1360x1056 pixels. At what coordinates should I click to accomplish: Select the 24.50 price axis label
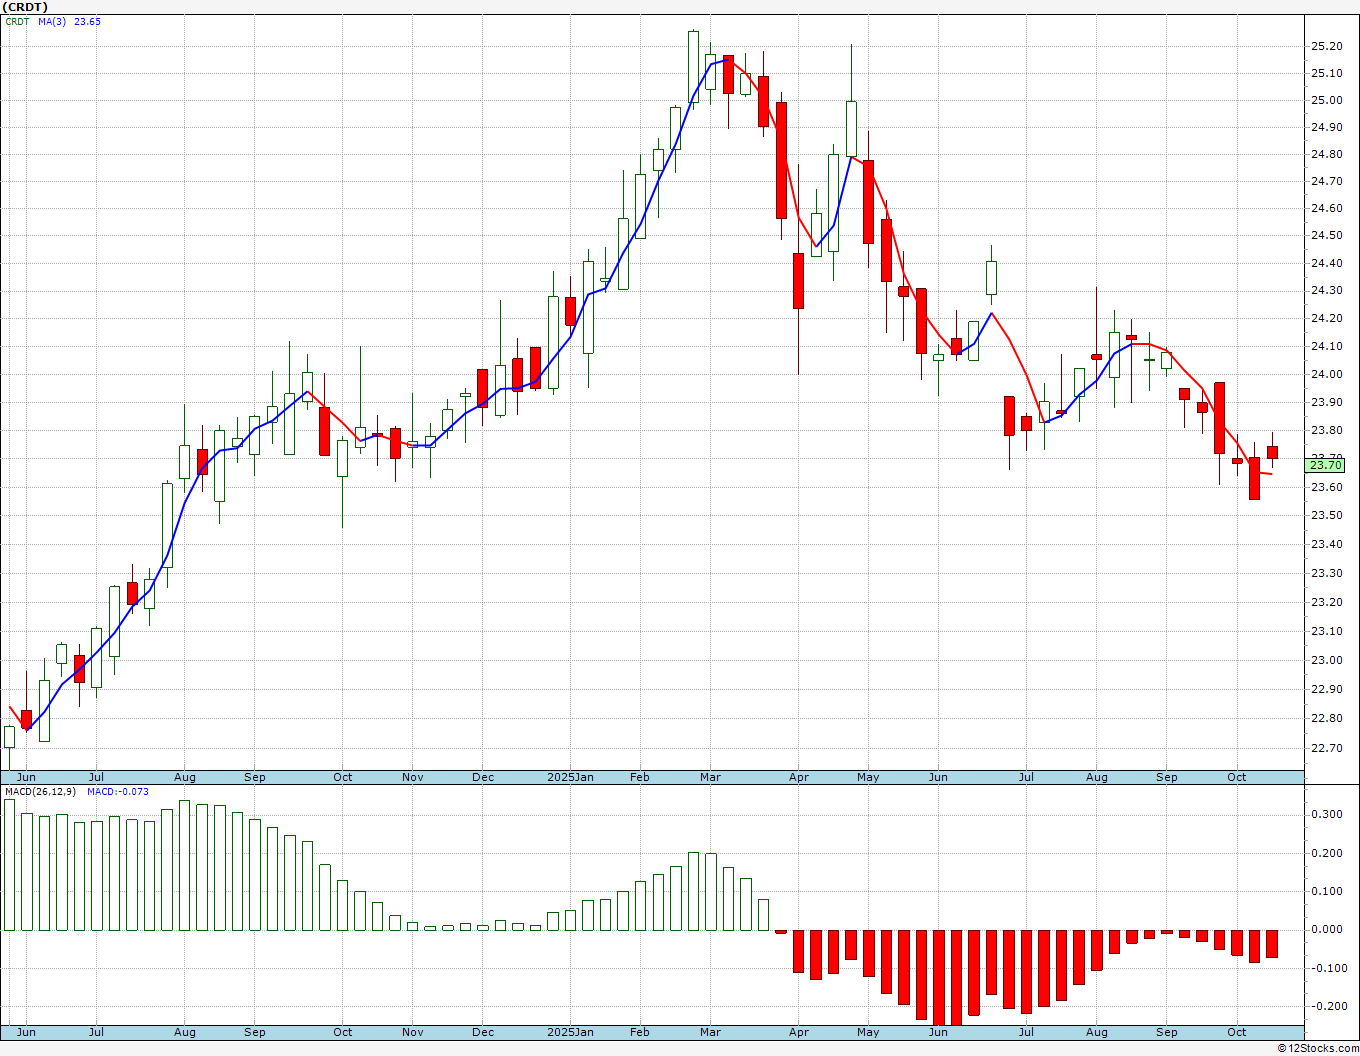tap(1326, 236)
